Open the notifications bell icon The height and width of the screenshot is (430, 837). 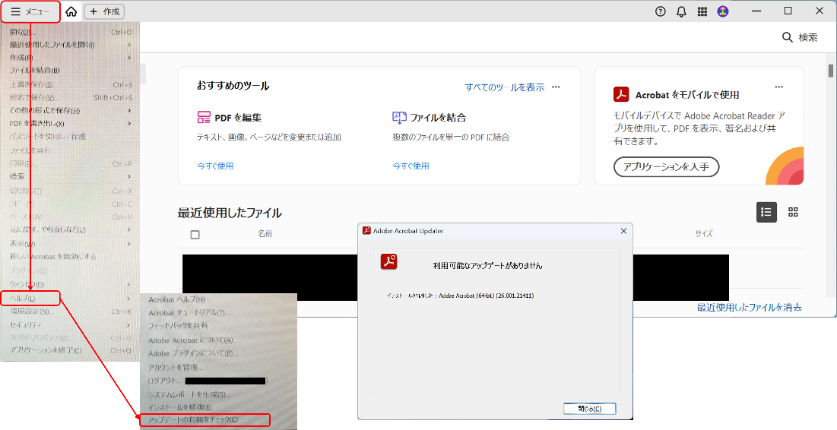point(681,11)
